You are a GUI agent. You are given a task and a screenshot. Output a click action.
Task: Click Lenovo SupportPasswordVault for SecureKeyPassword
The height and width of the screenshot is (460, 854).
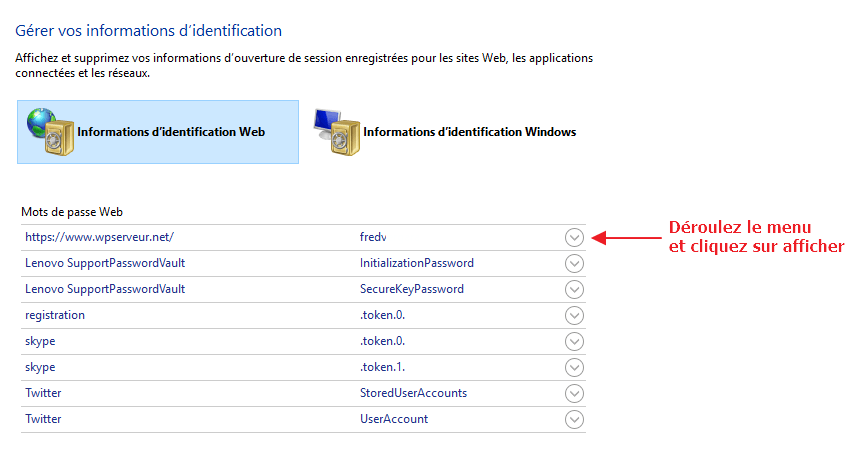pyautogui.click(x=105, y=289)
